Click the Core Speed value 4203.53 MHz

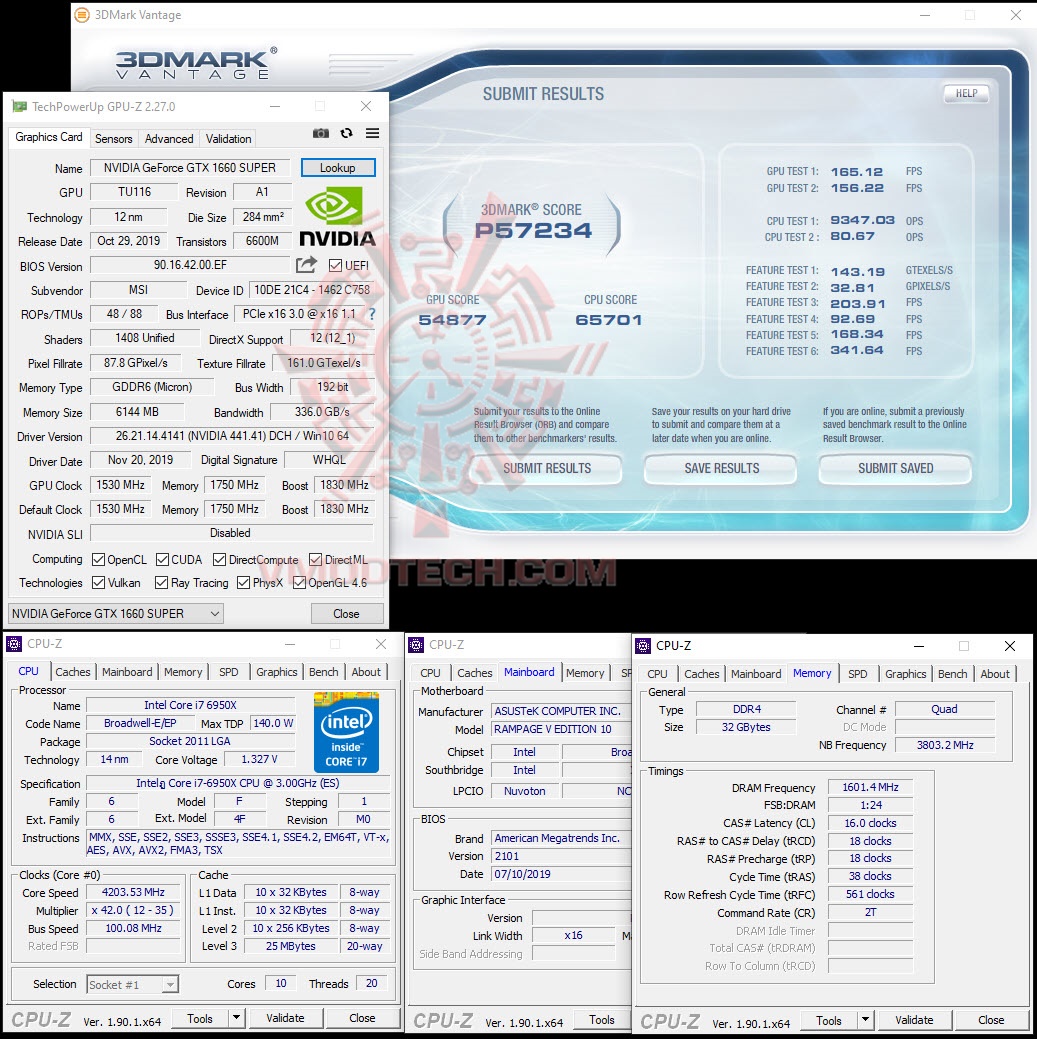(x=133, y=893)
